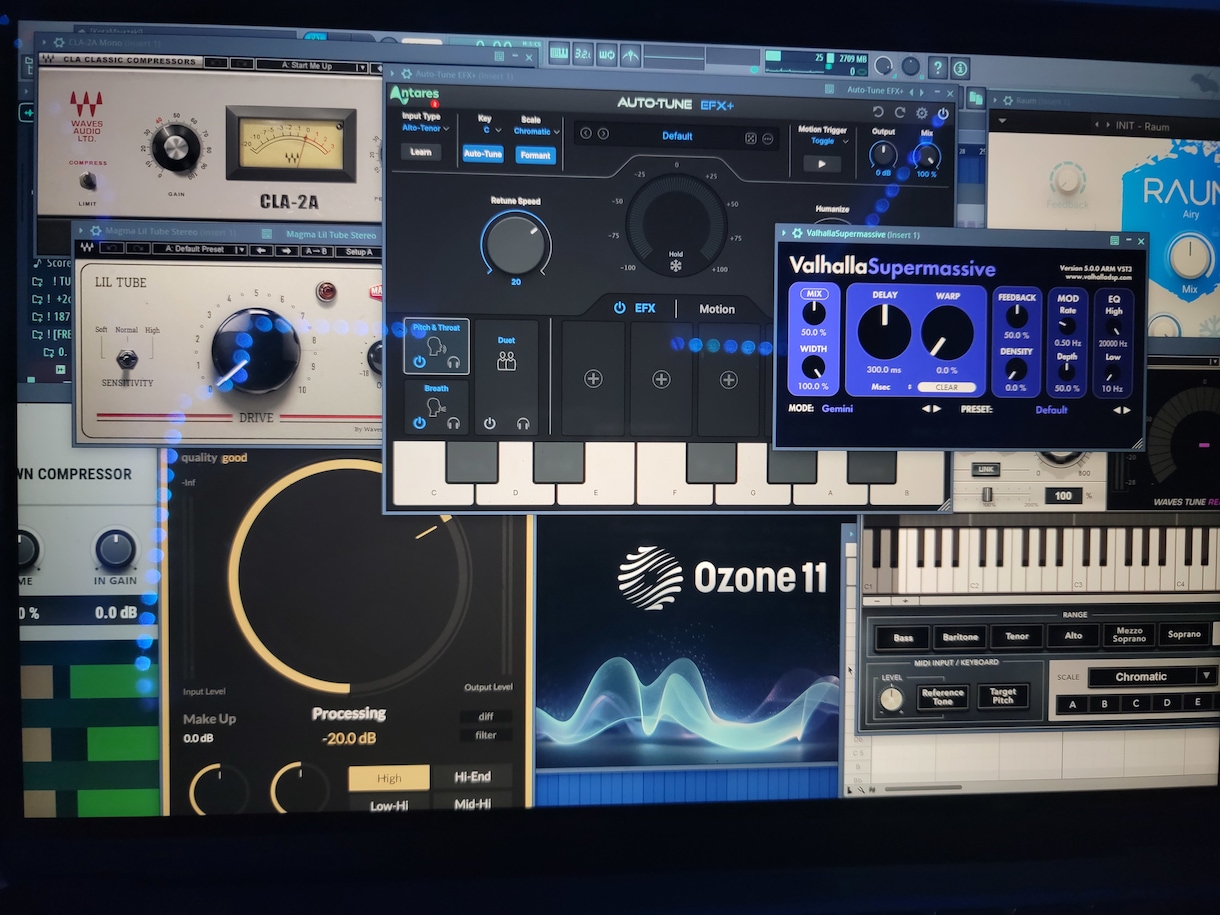Open the Input Type Alto-Tenor dropdown
This screenshot has width=1220, height=915.
click(425, 128)
